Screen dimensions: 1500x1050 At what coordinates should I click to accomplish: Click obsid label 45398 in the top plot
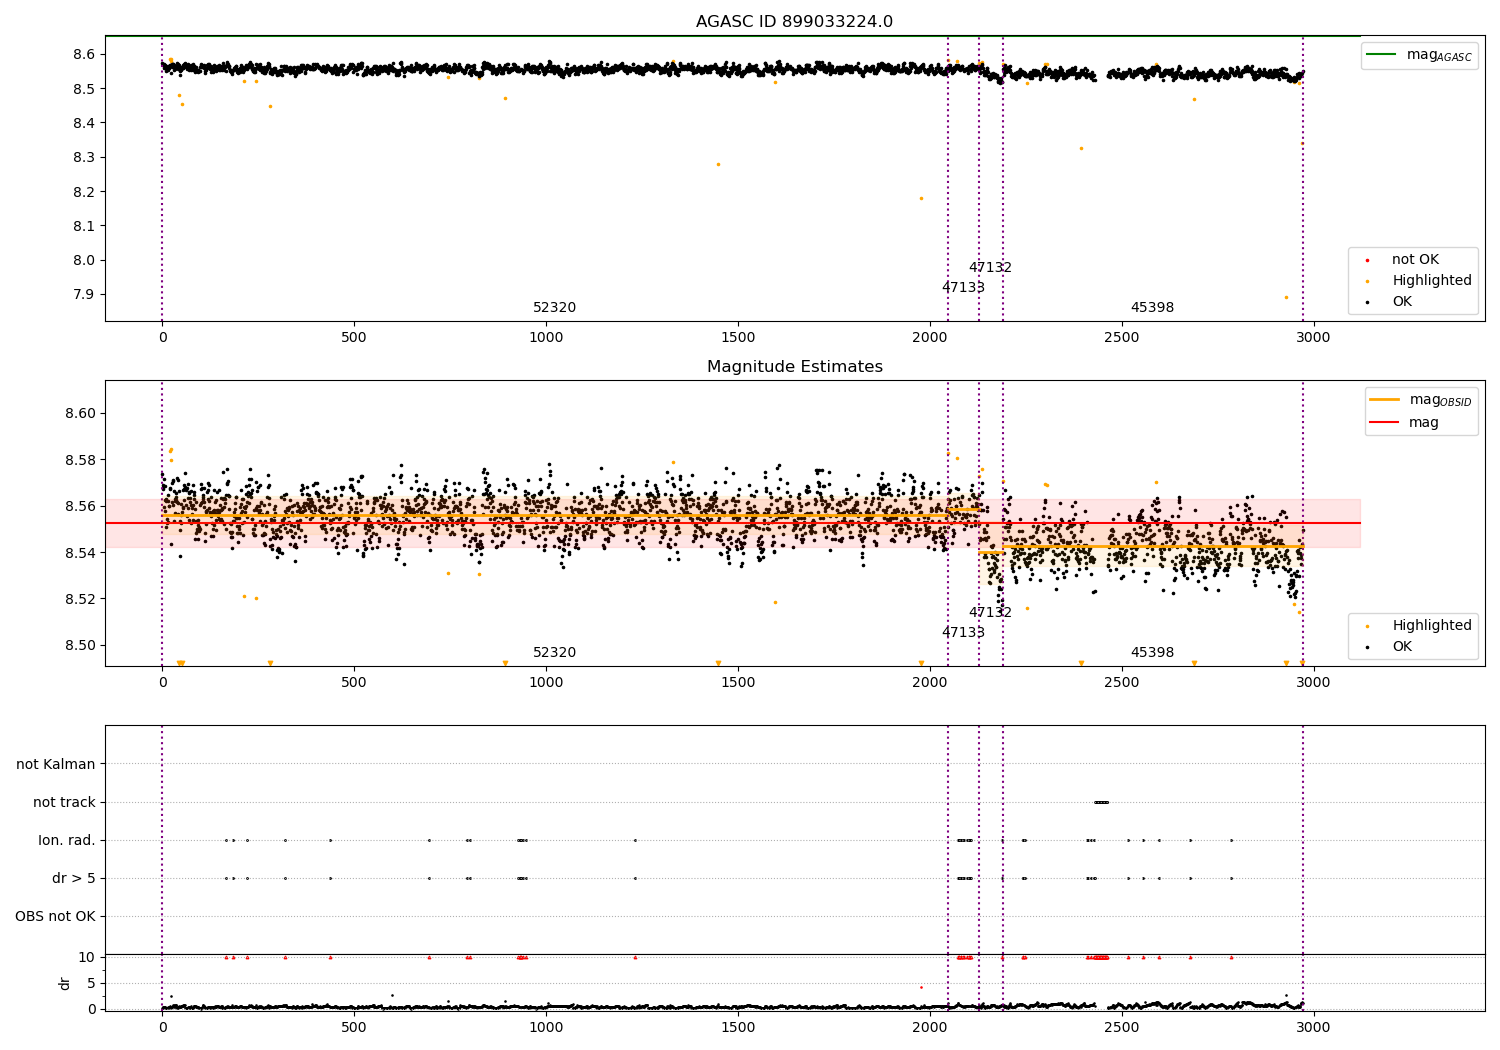1152,308
